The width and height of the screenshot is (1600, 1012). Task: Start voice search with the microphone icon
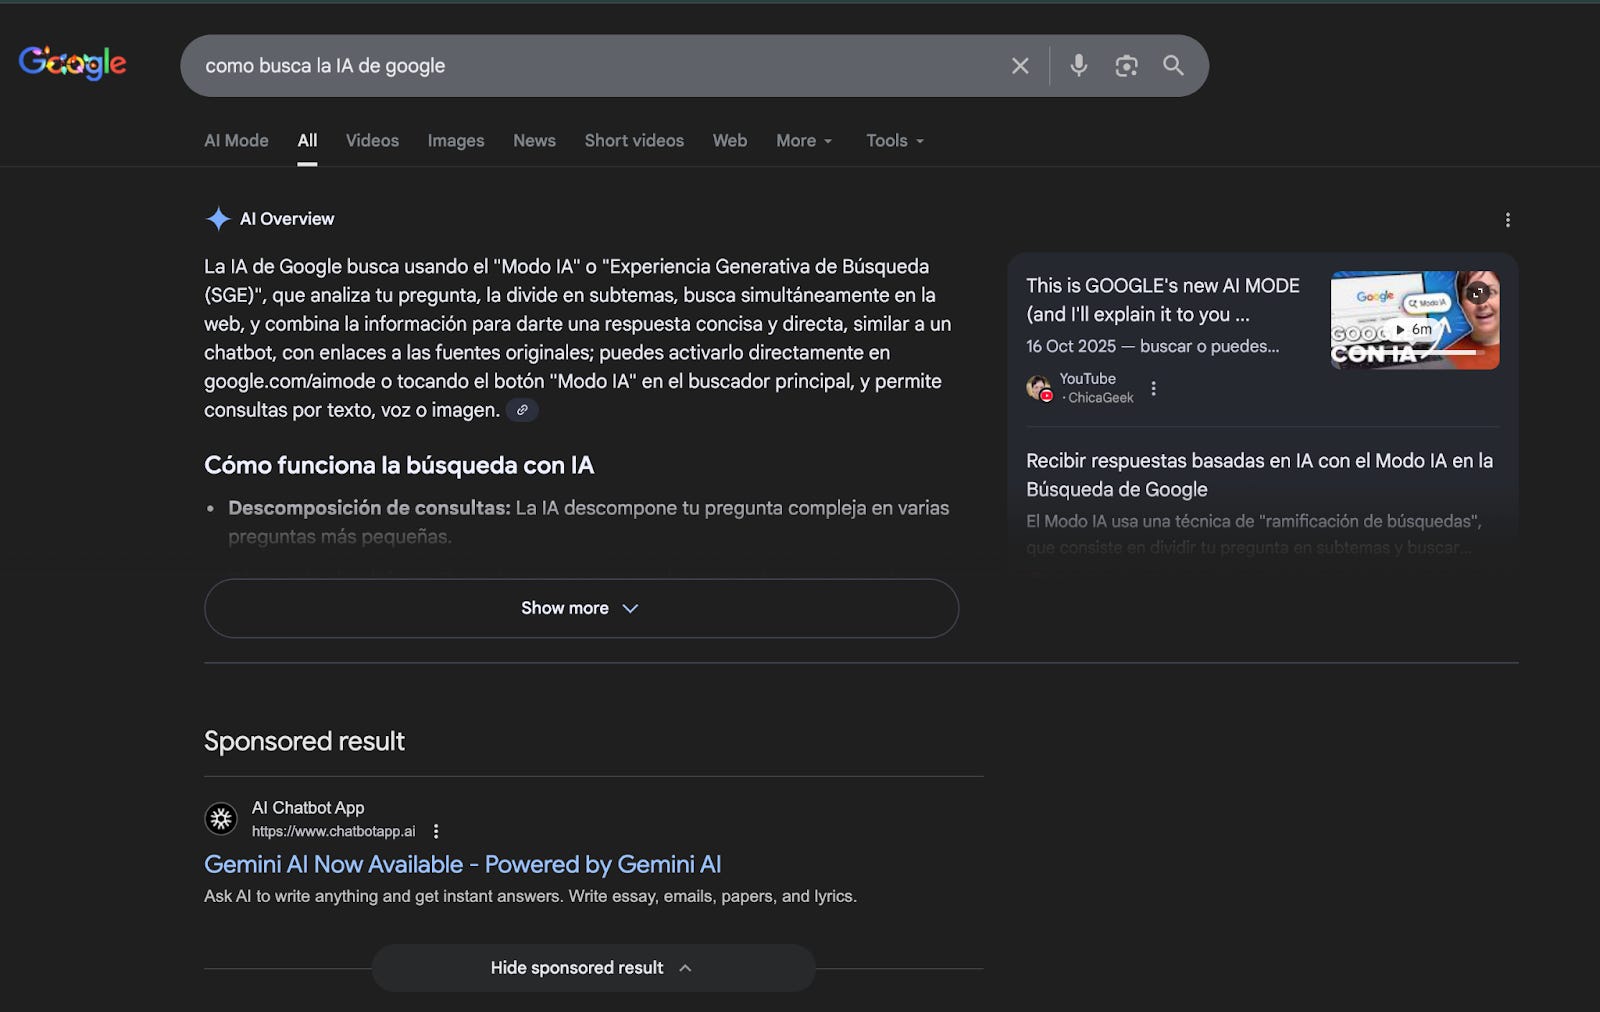[x=1078, y=66]
